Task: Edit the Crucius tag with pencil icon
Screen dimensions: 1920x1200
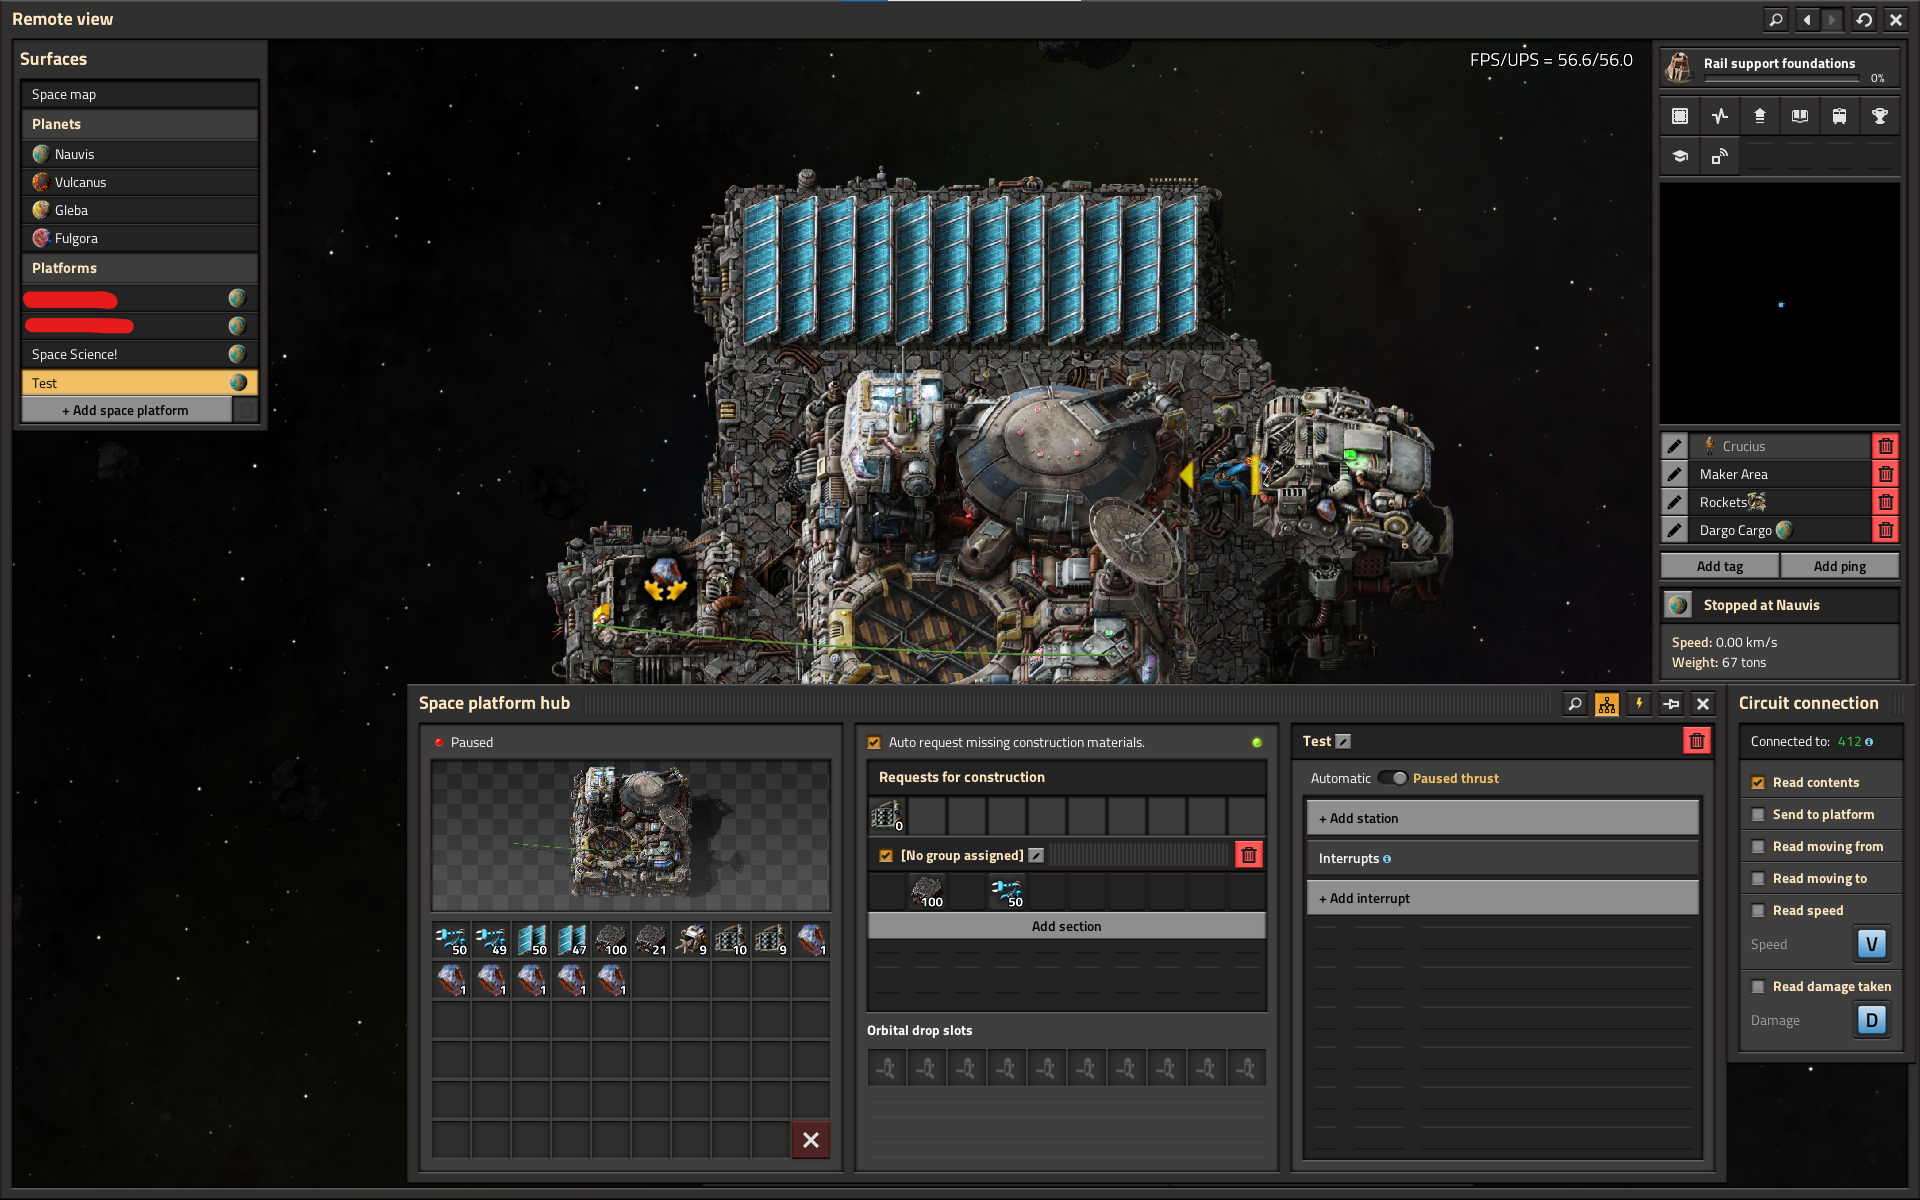Action: point(1675,446)
